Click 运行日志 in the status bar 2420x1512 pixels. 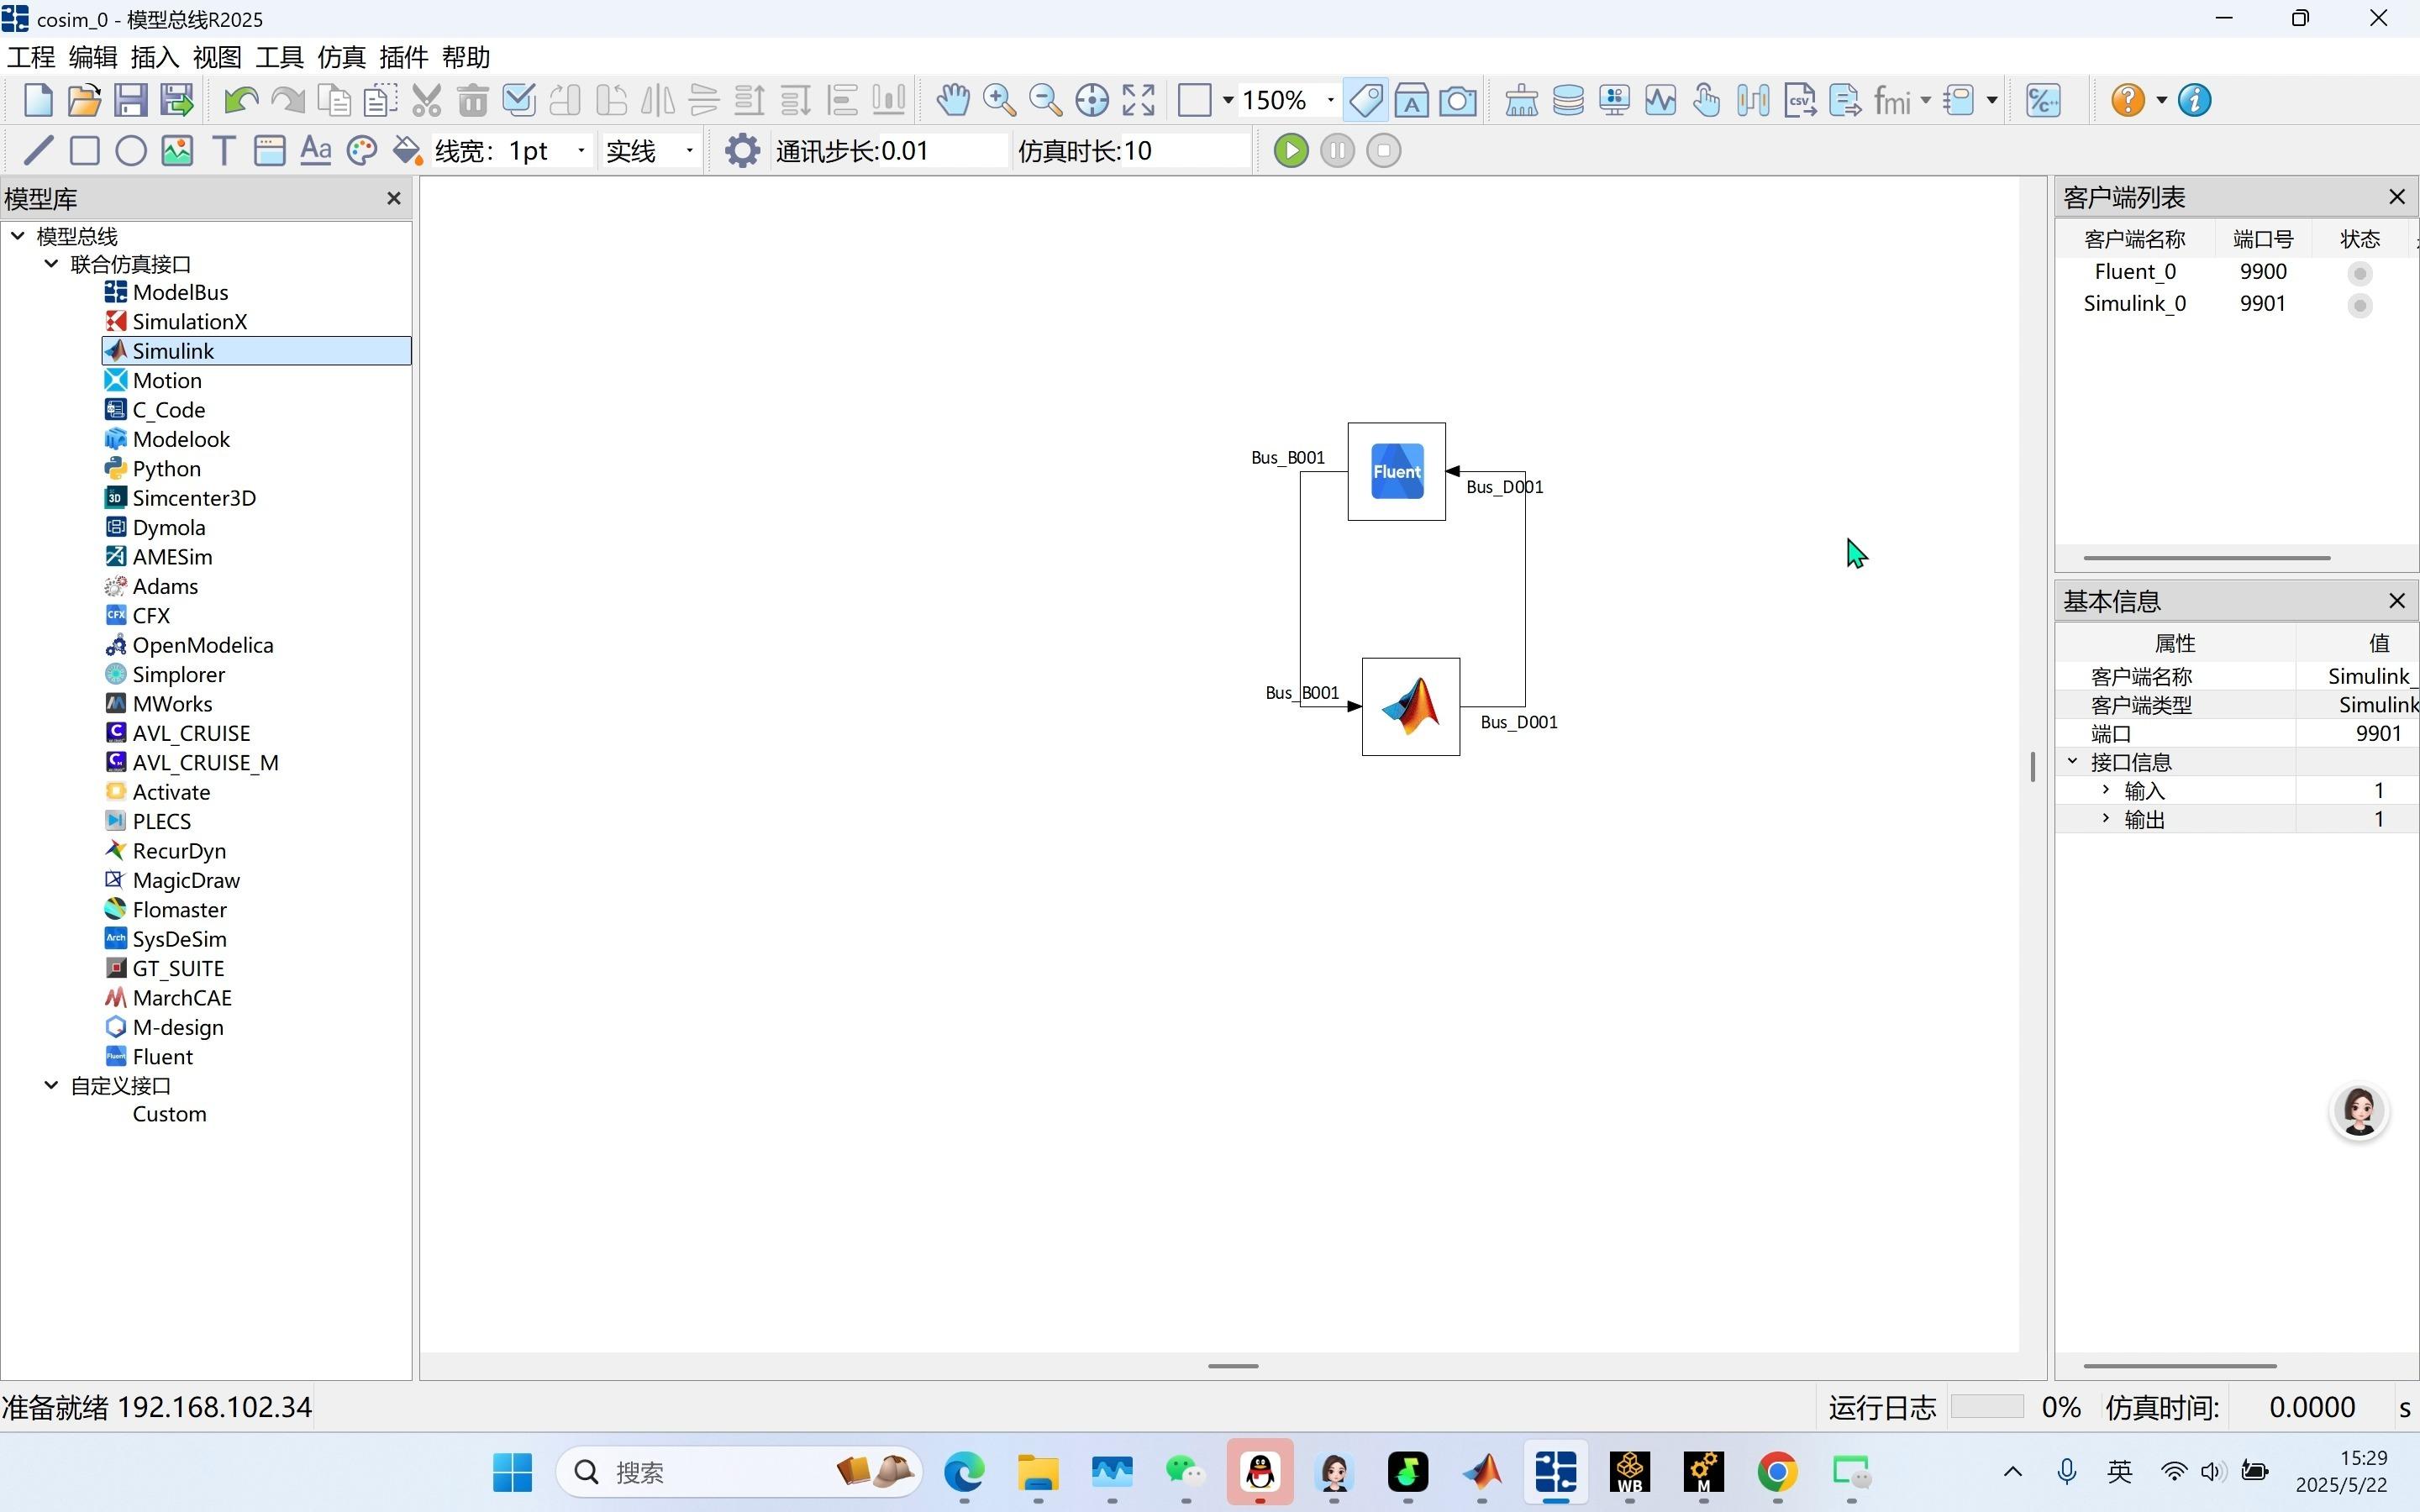pos(1881,1408)
